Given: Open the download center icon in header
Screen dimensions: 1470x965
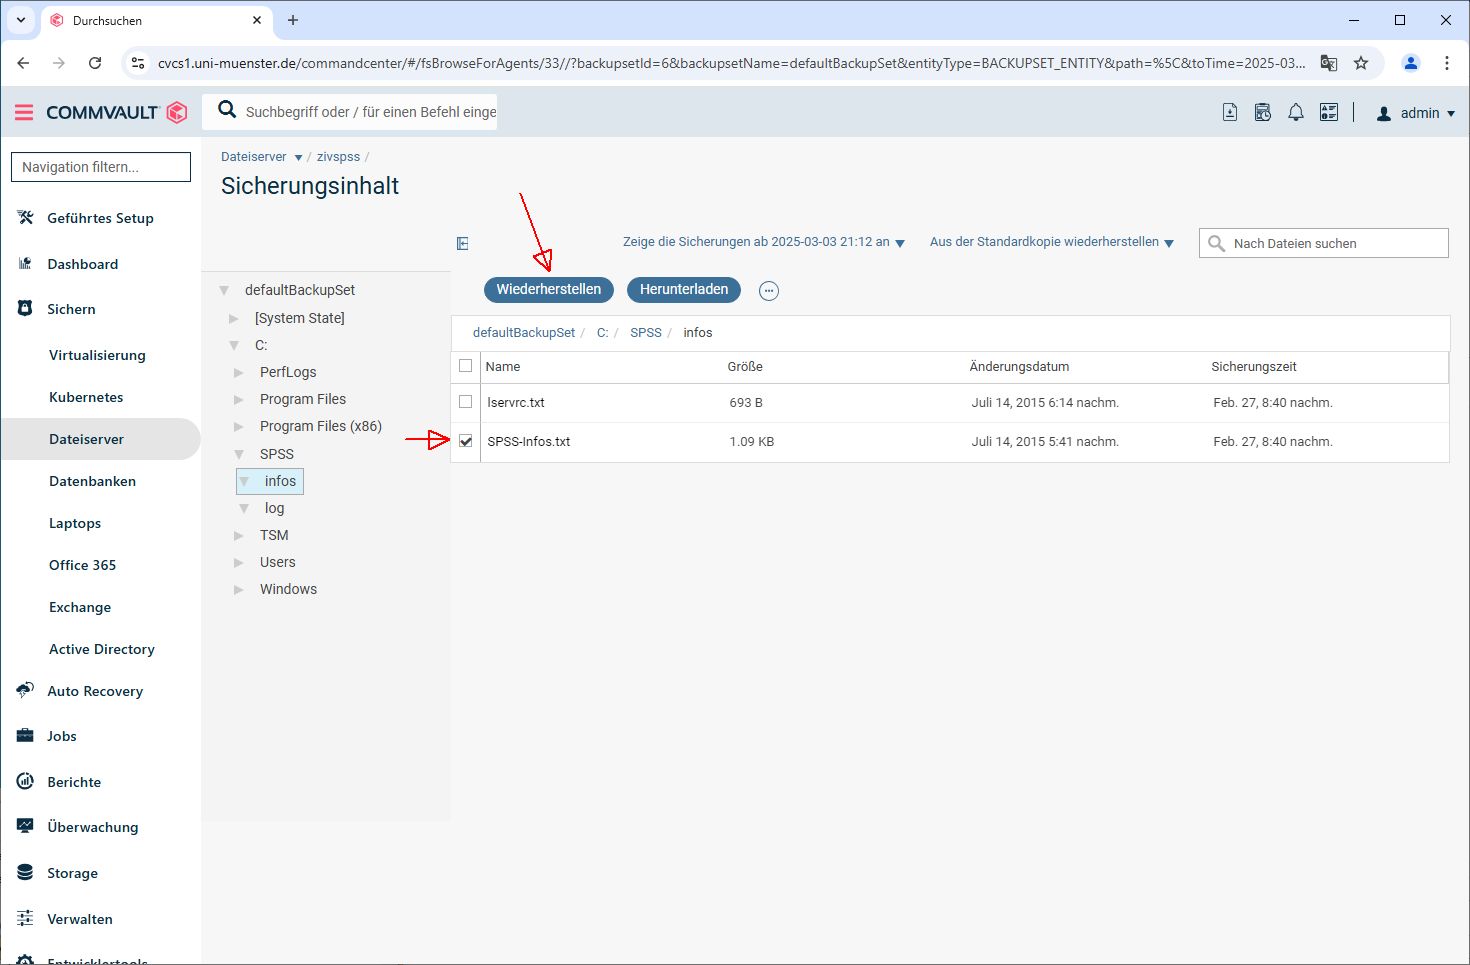Looking at the screenshot, I should tap(1230, 113).
